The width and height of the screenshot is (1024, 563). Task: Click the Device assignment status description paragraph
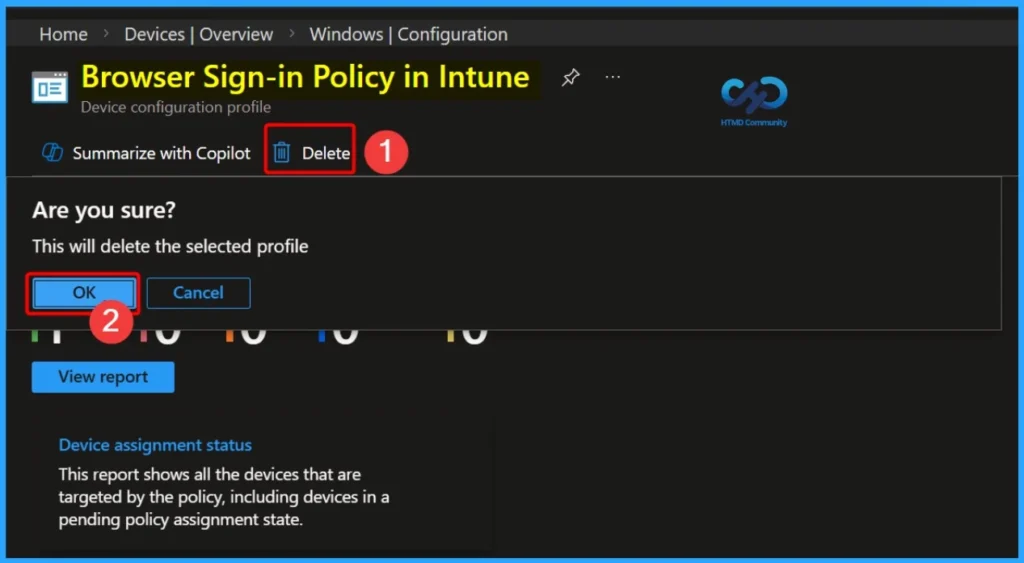[x=224, y=497]
